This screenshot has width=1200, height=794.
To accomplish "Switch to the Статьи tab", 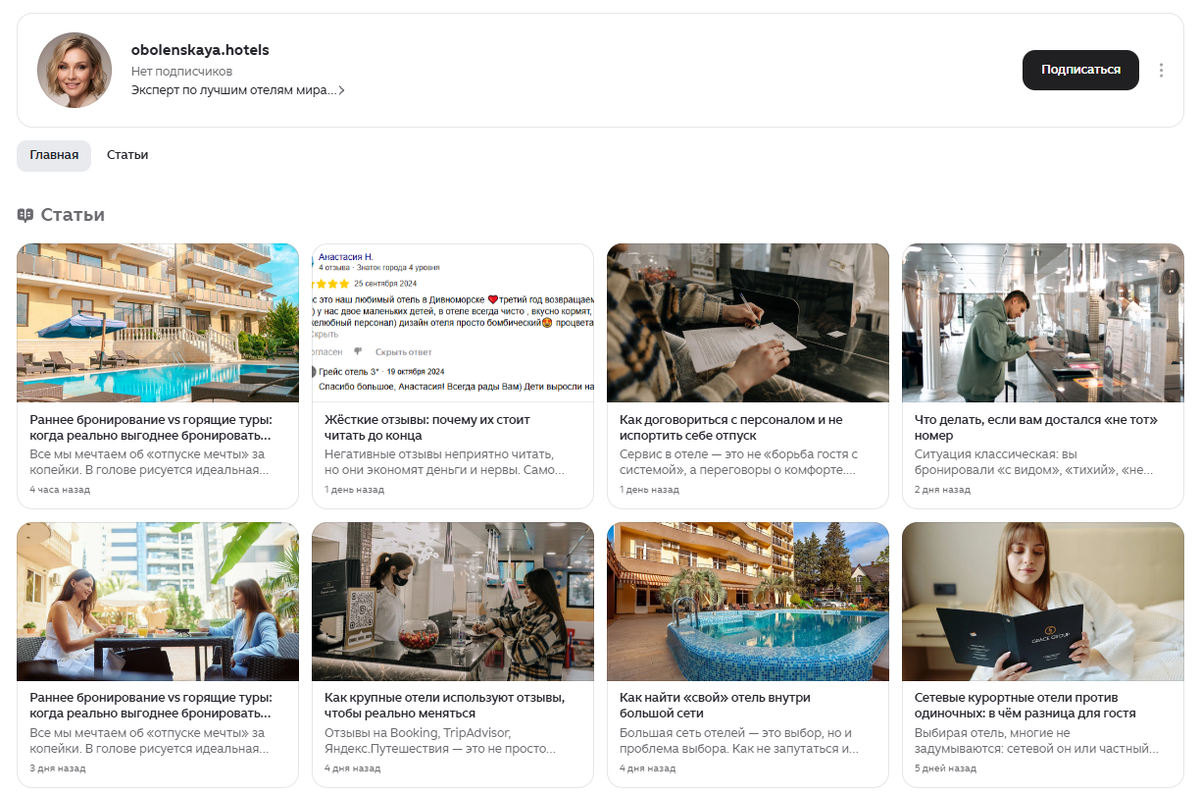I will (128, 155).
